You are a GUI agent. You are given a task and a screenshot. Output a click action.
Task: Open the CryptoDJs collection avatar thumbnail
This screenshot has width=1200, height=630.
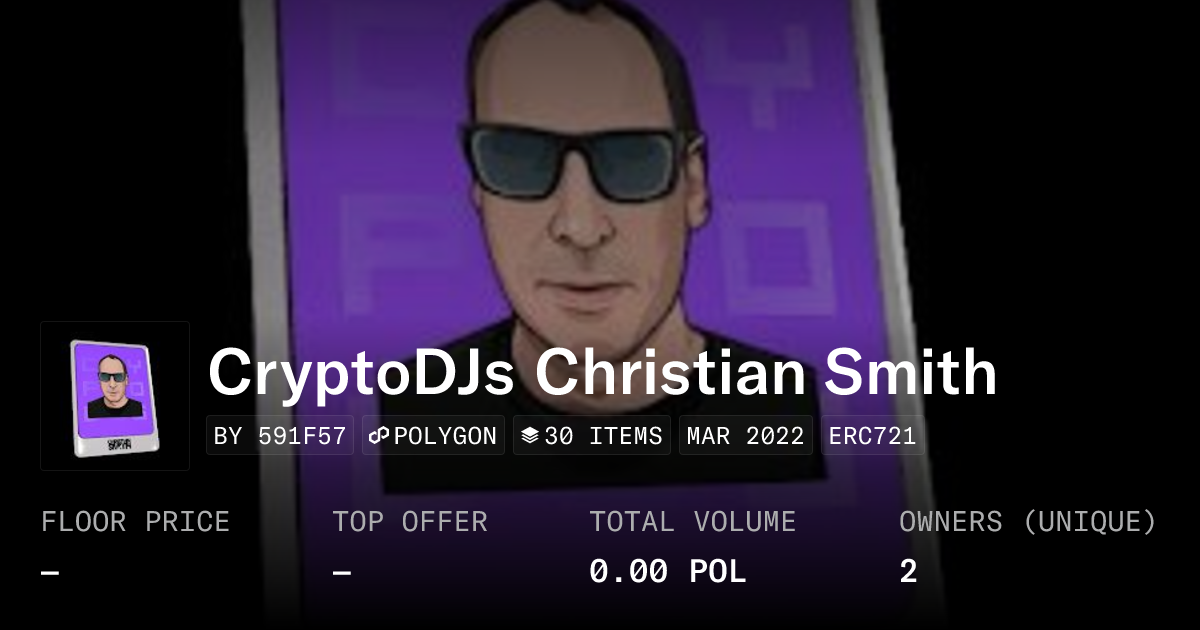click(115, 396)
